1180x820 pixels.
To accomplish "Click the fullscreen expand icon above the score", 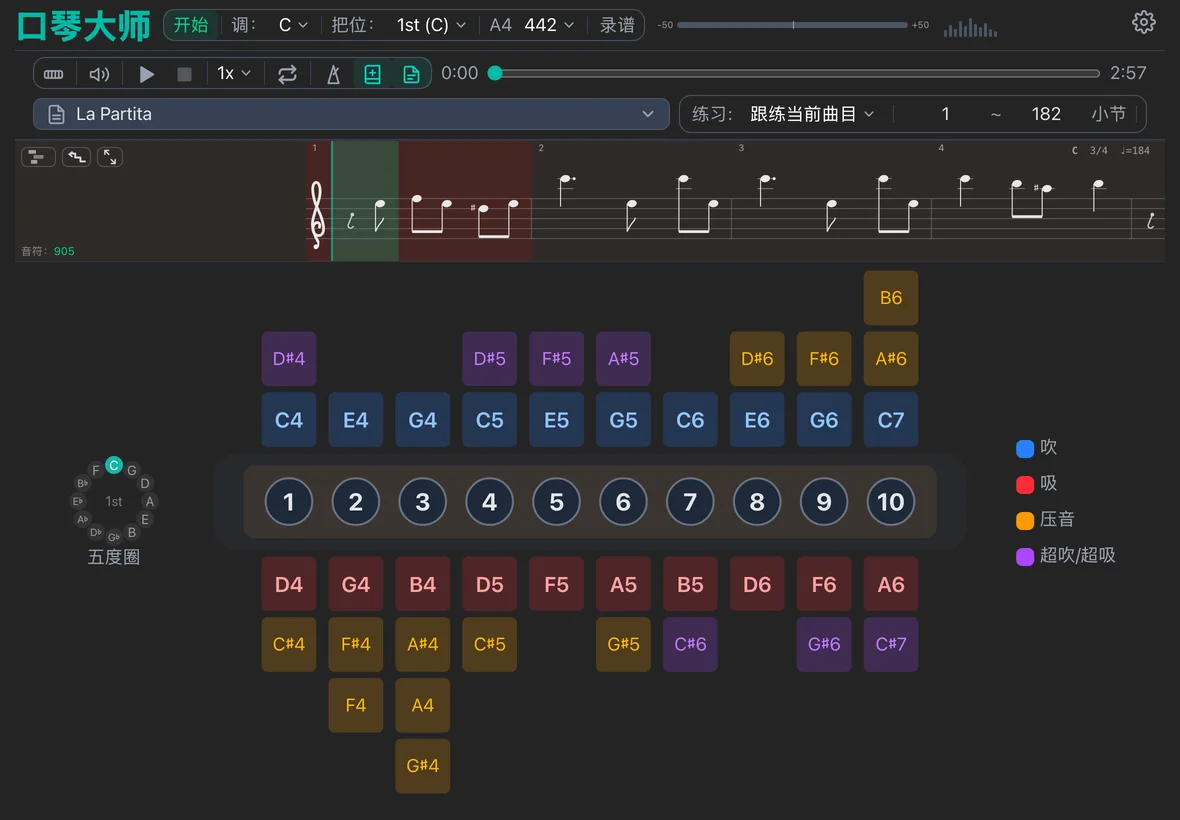I will click(x=108, y=156).
